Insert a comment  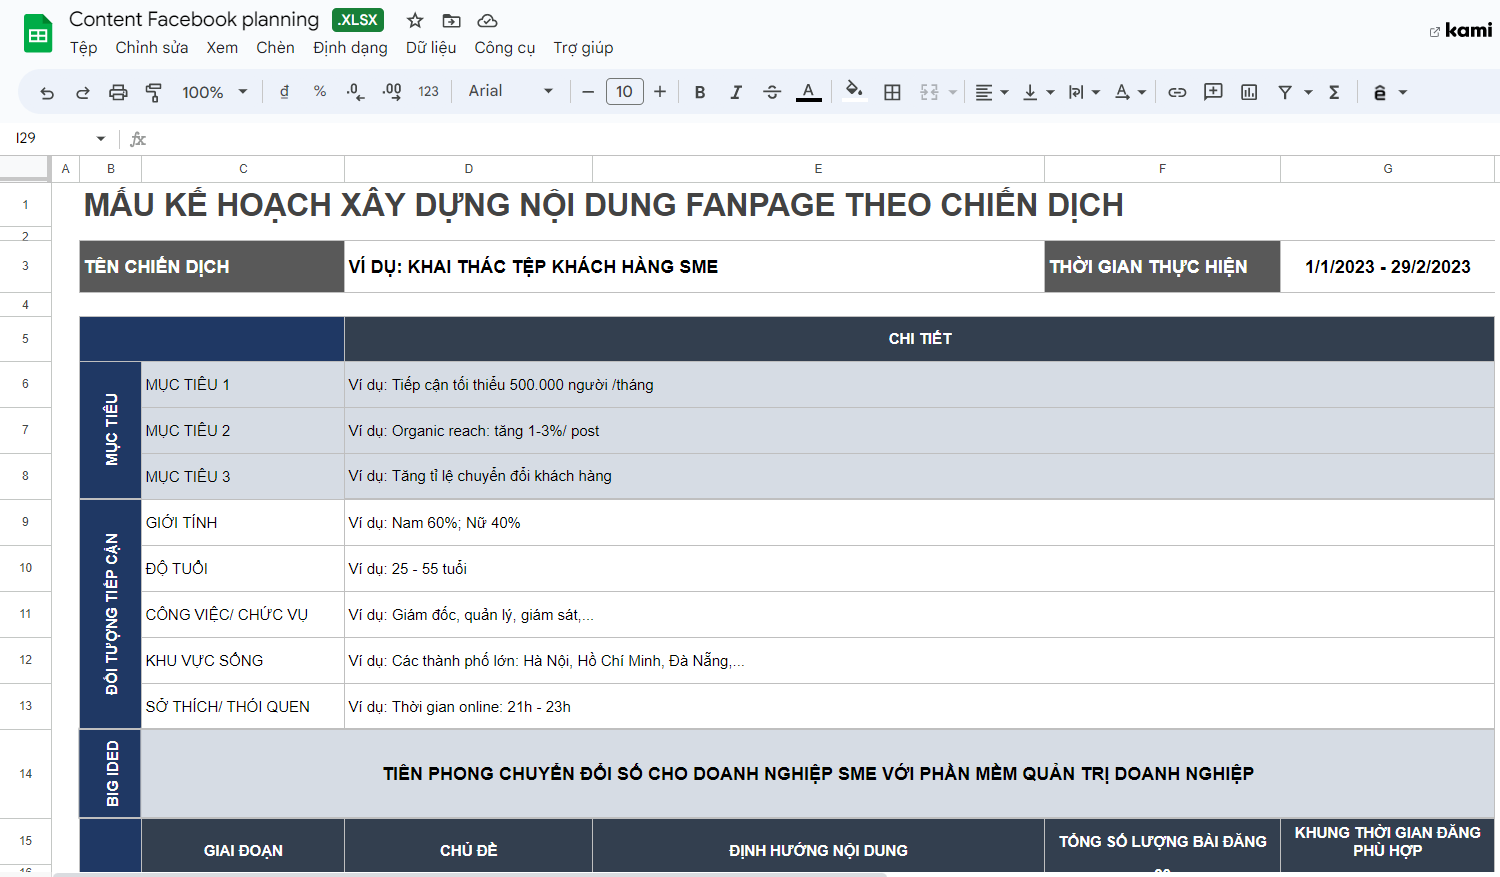[1213, 92]
